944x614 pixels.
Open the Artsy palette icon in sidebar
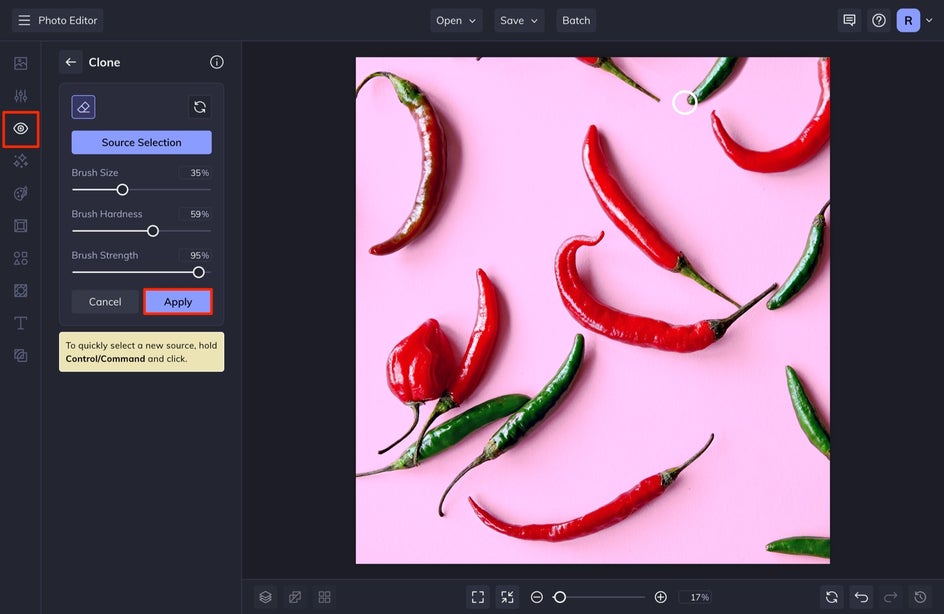[x=20, y=193]
